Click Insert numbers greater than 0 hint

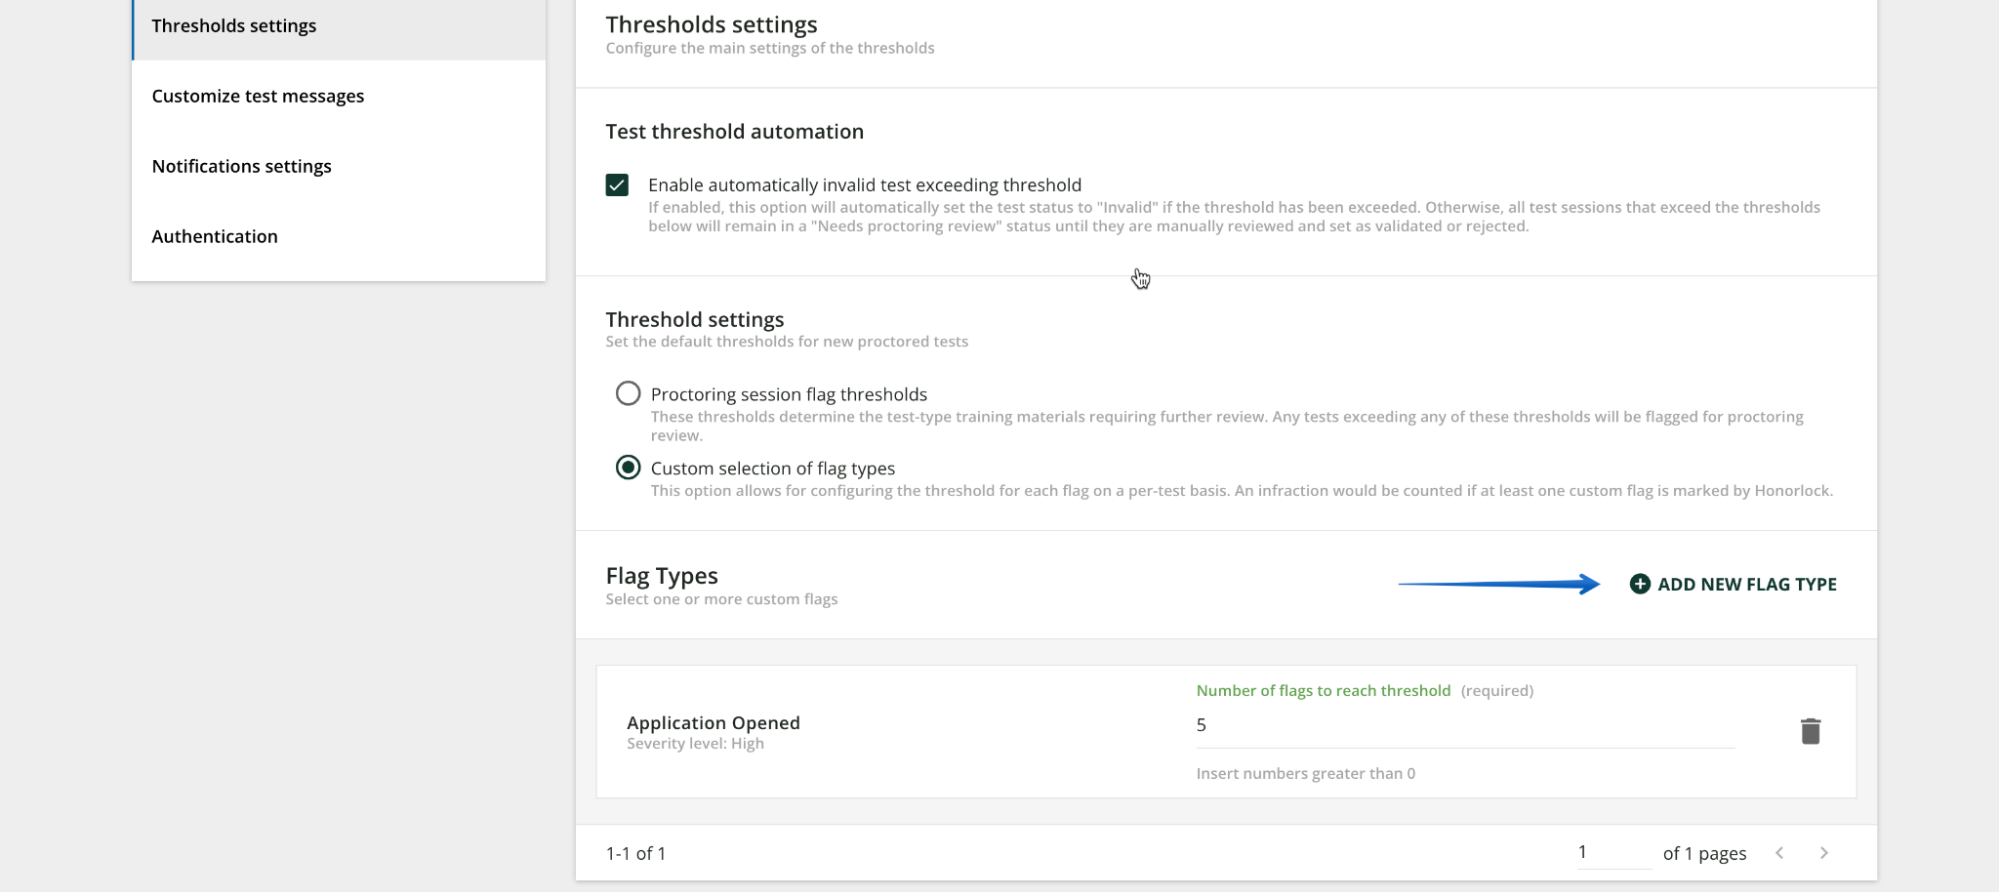(1305, 773)
